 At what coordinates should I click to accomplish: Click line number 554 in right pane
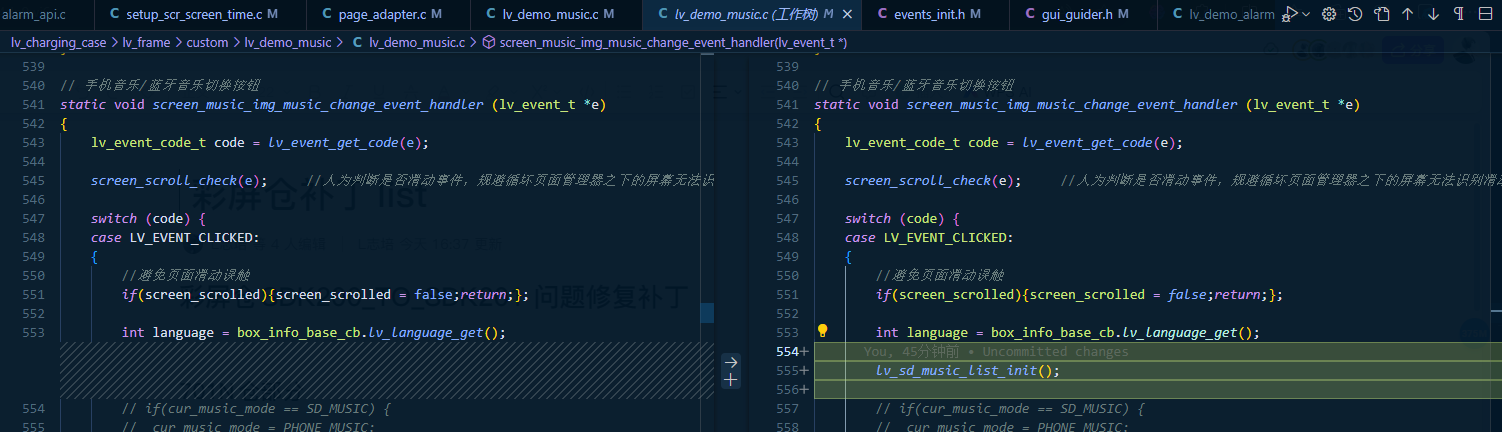point(787,352)
